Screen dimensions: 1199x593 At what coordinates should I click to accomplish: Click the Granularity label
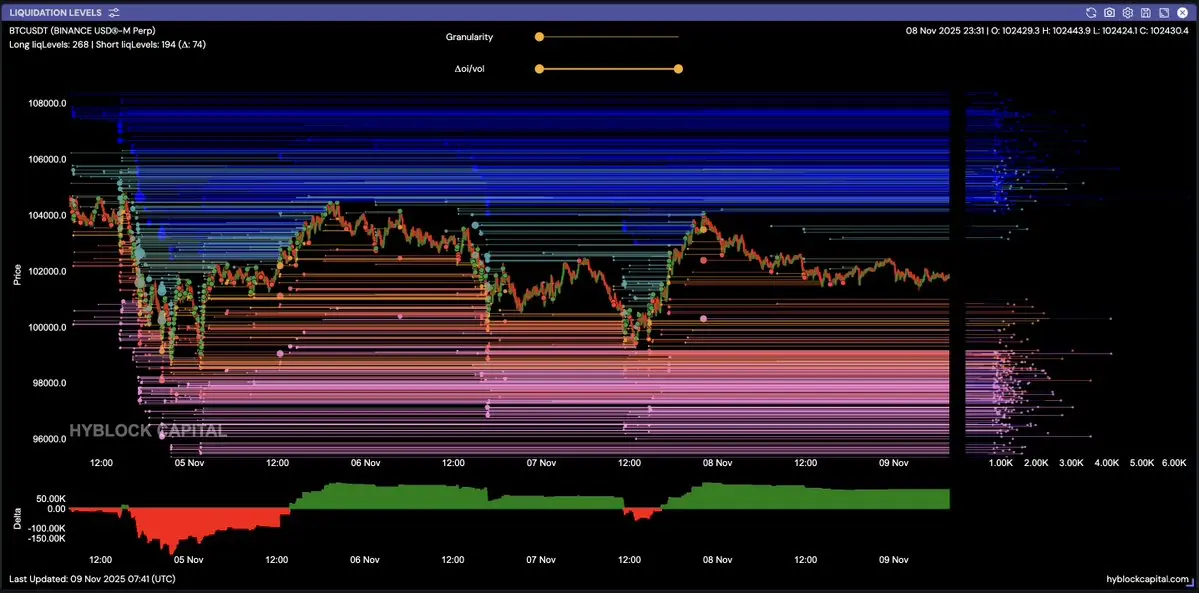(469, 37)
